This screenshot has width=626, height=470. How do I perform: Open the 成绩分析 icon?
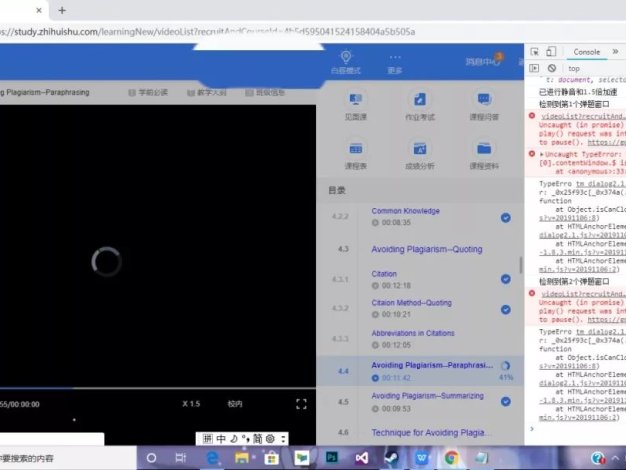[x=419, y=153]
